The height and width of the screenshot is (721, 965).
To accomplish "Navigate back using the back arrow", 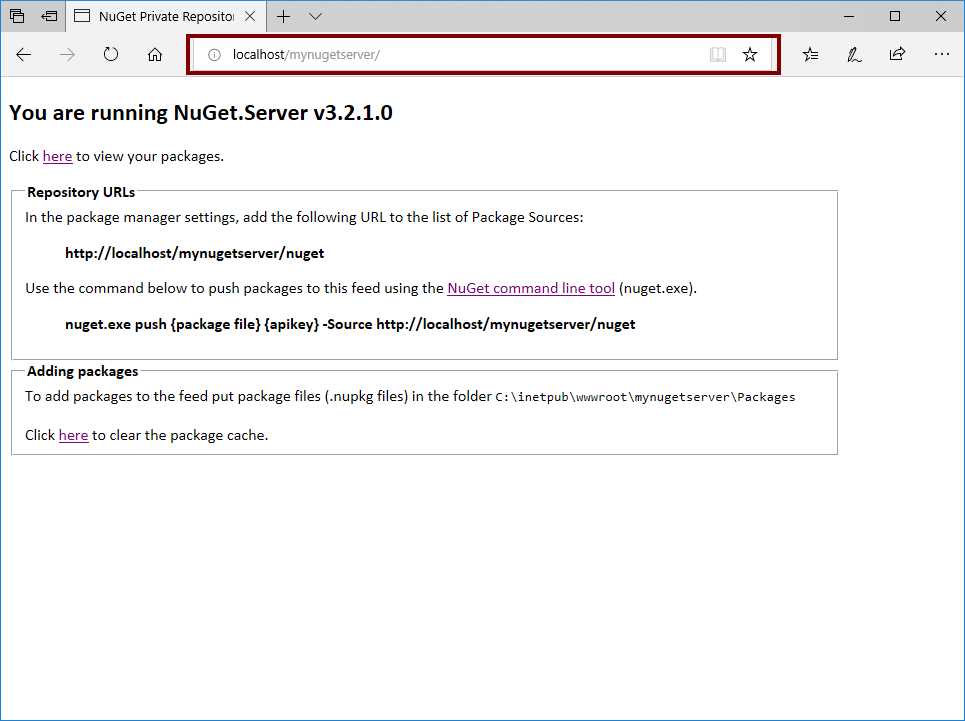I will [24, 55].
